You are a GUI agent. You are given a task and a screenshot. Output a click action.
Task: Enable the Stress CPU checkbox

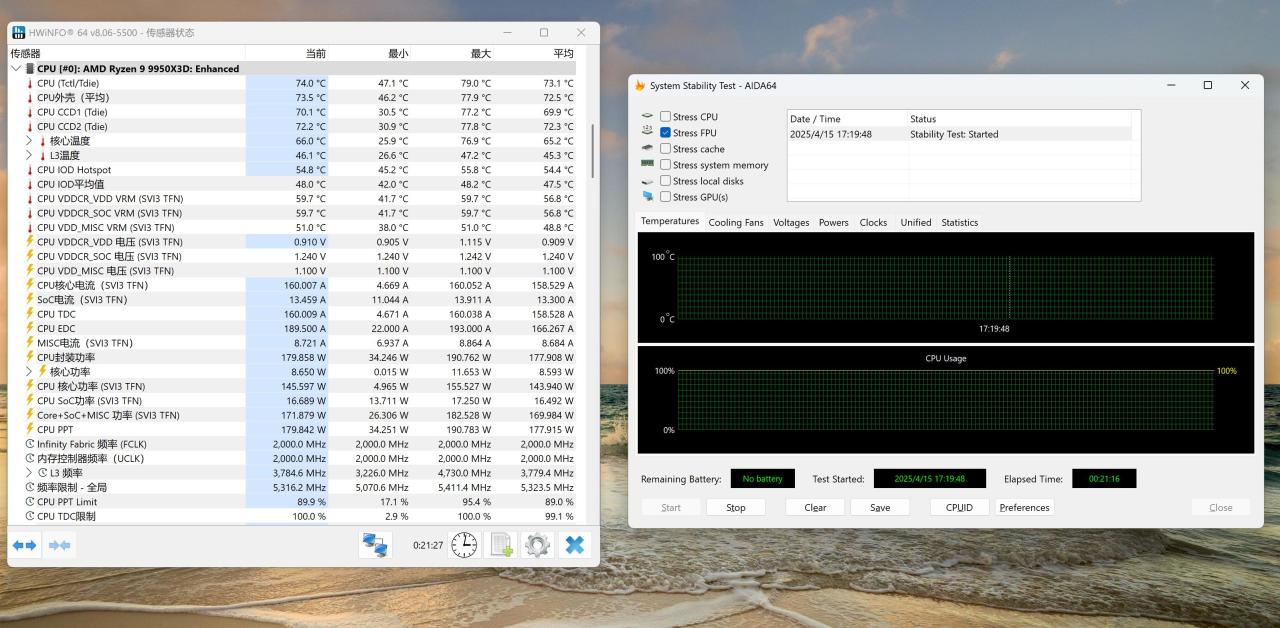click(x=665, y=116)
